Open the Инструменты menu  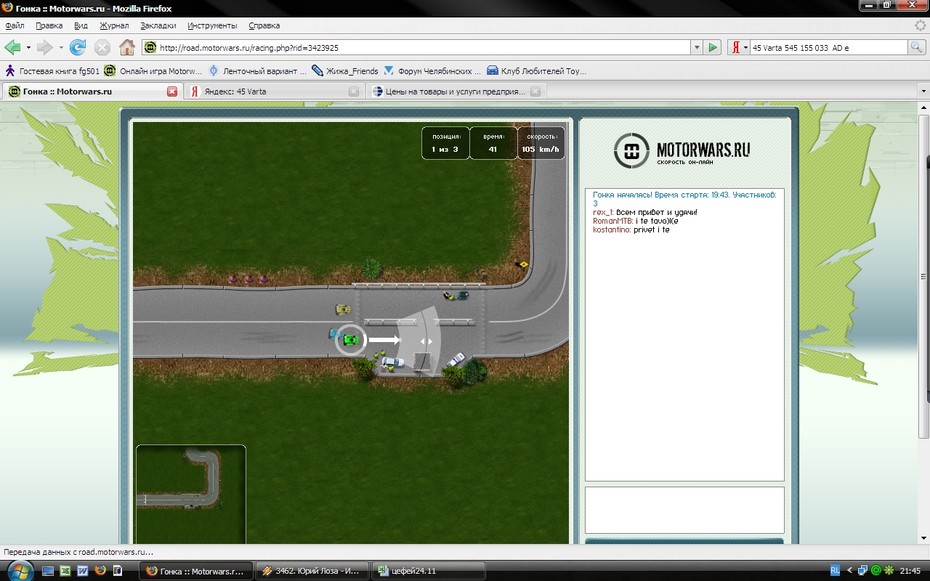(212, 25)
